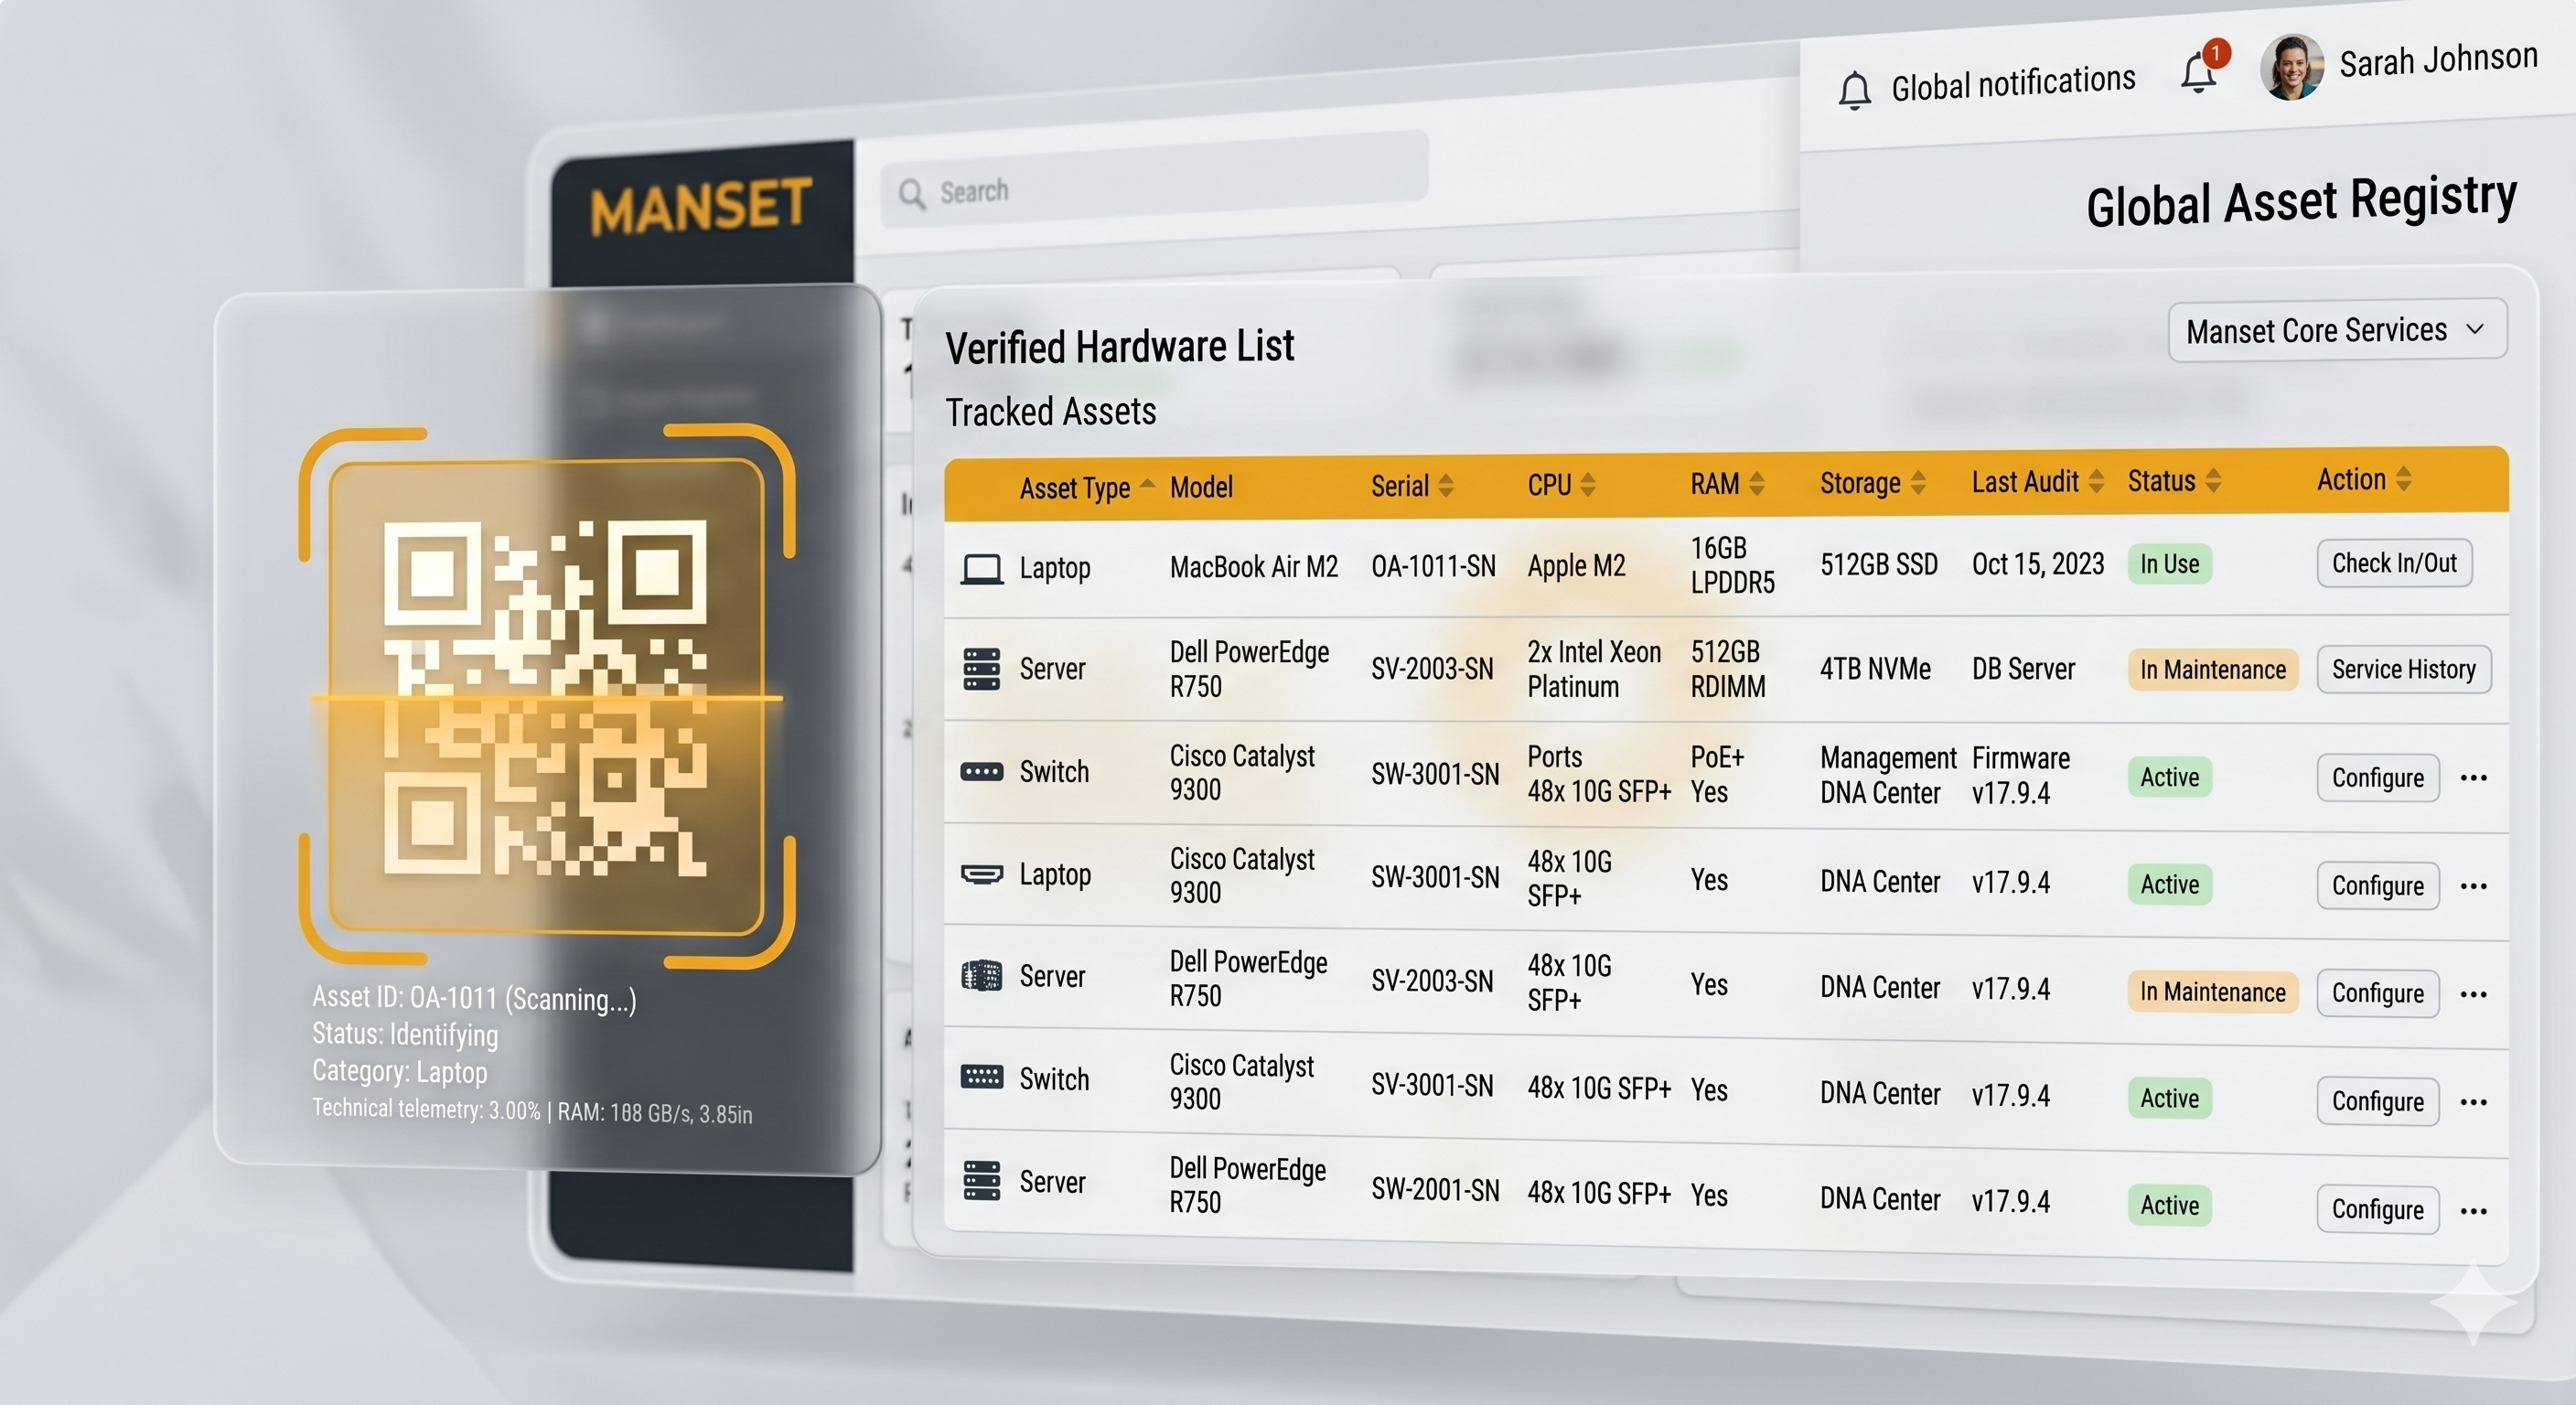
Task: Click the Verified Hardware List heading
Action: [x=1120, y=347]
